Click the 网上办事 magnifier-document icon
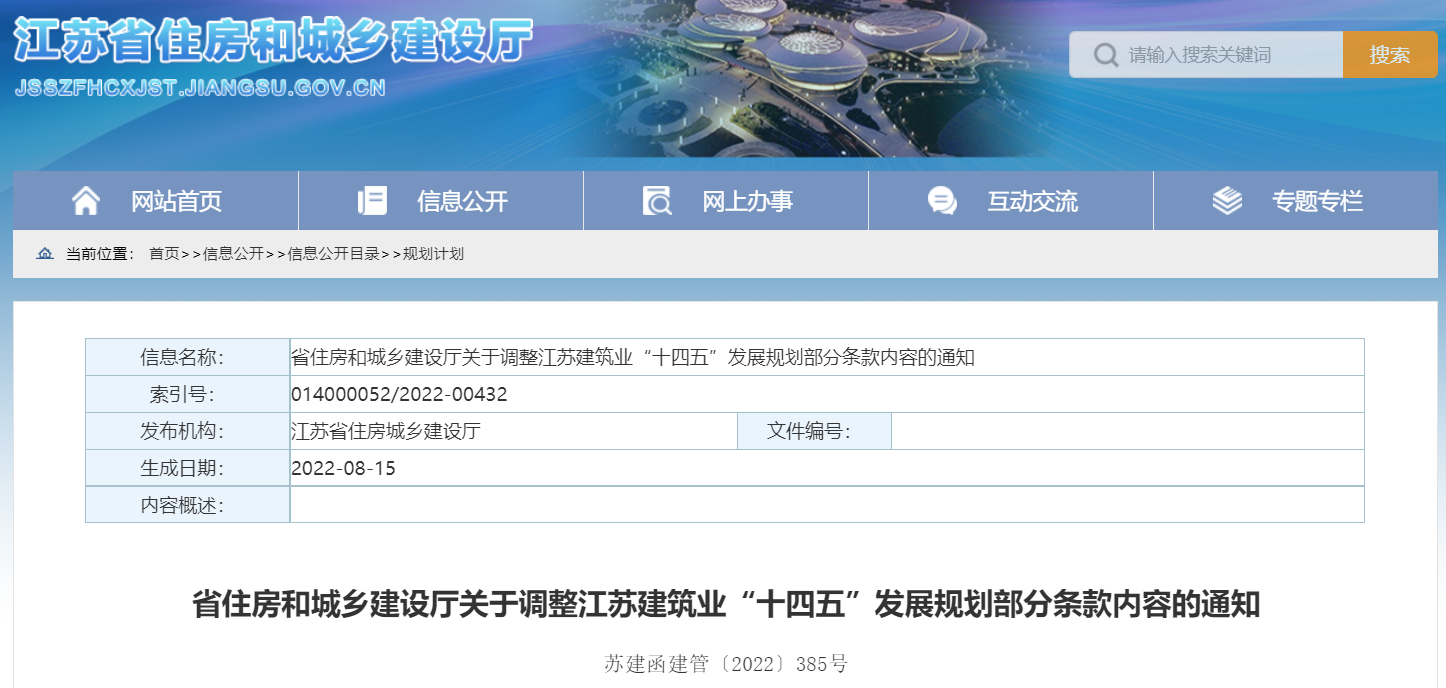This screenshot has width=1446, height=688. pos(656,200)
